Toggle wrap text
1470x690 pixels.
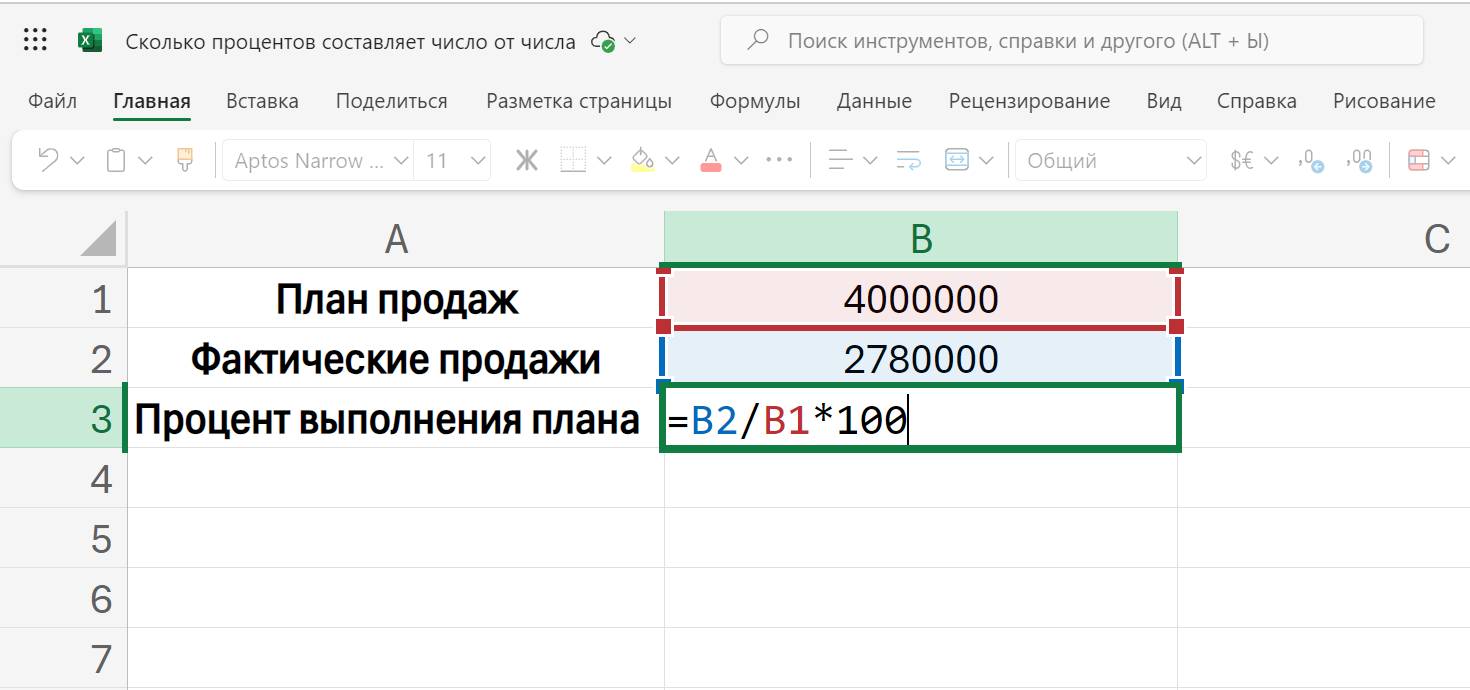click(909, 160)
